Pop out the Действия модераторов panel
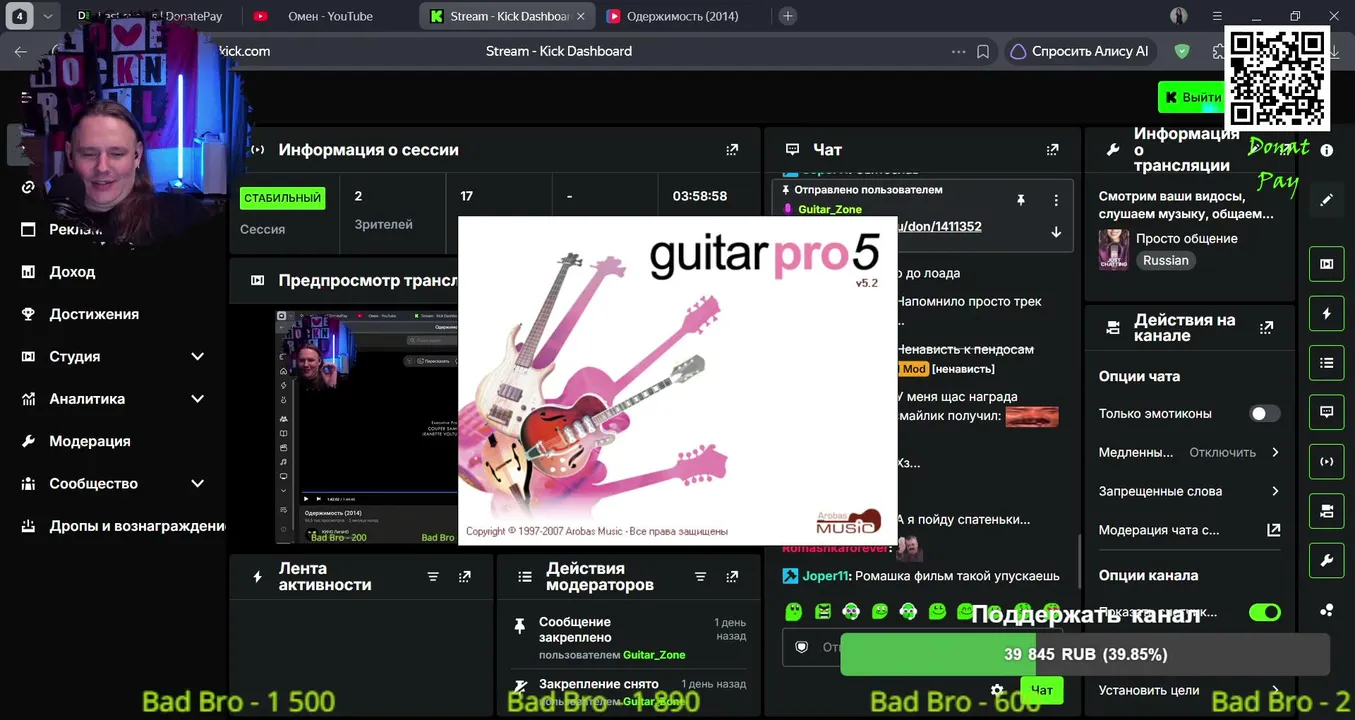Screen dimensions: 1355x720 pos(732,577)
